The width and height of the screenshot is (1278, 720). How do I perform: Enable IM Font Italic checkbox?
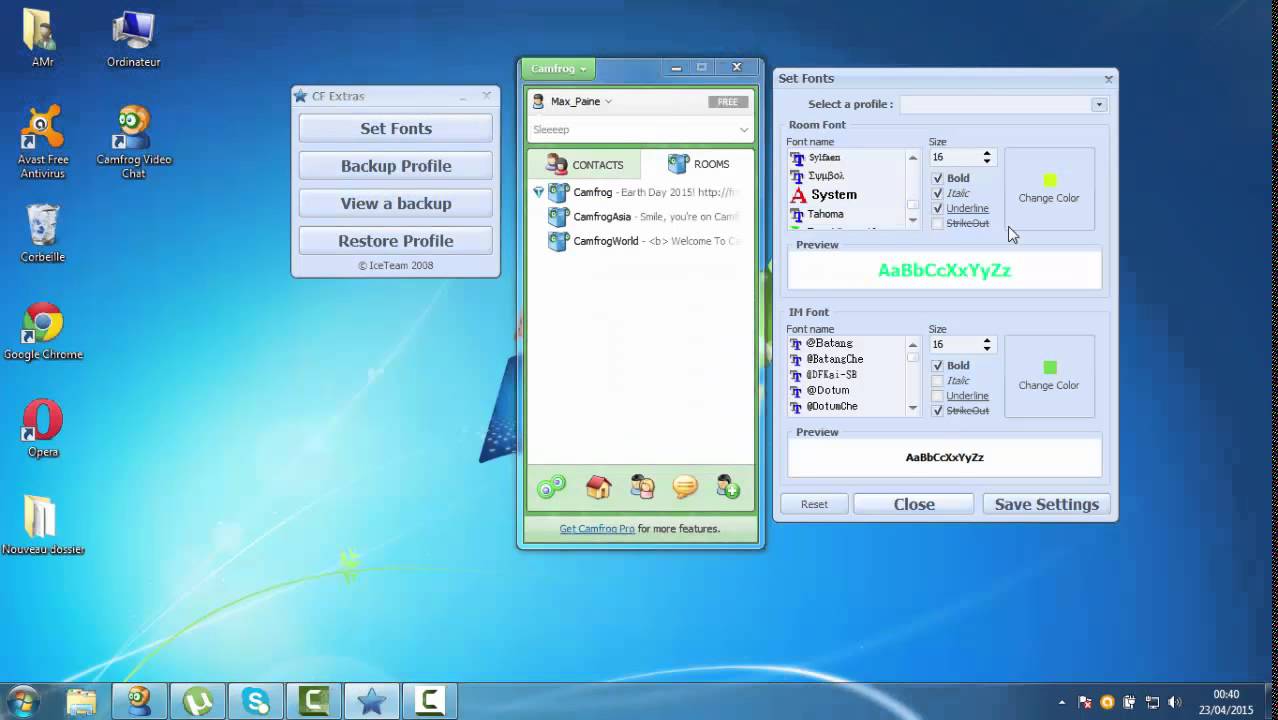point(937,380)
